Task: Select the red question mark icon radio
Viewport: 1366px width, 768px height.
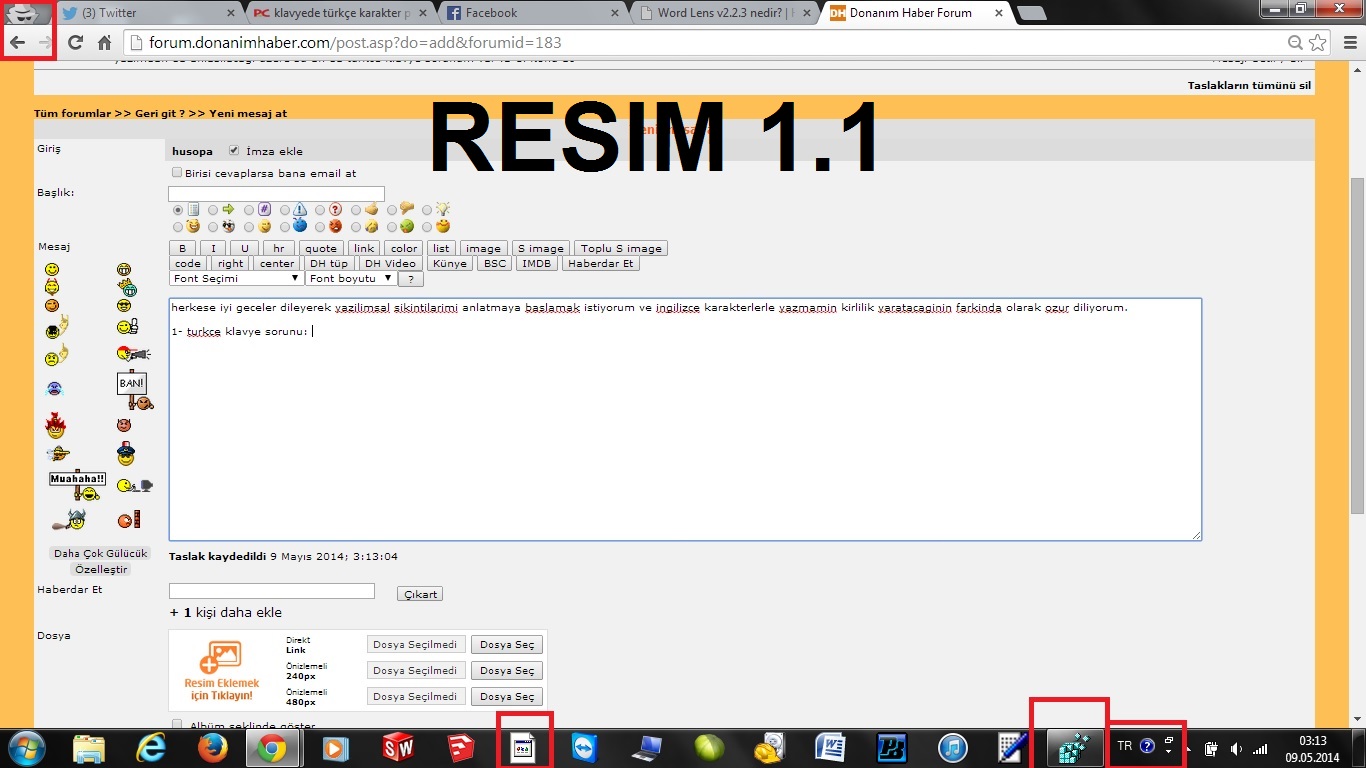Action: tap(320, 210)
